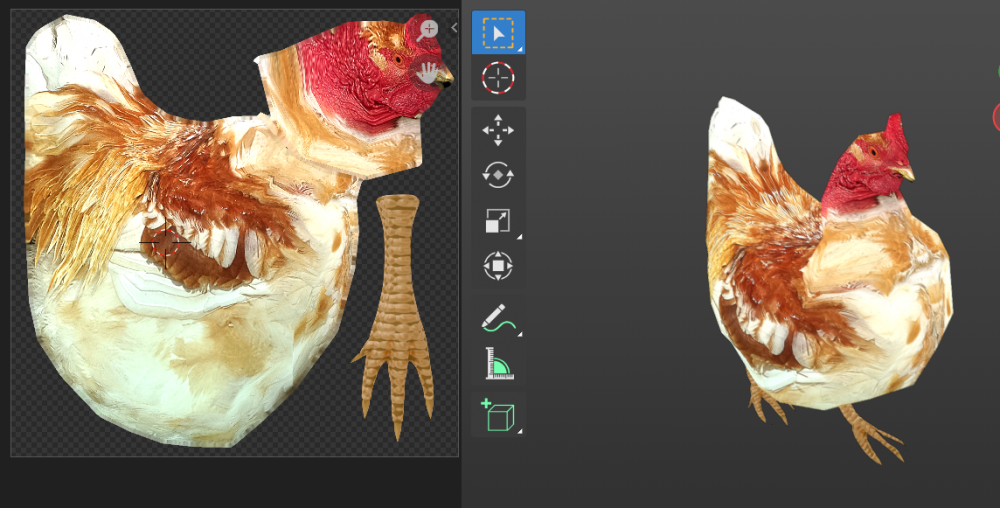Activate the Measure ruler tool
This screenshot has width=1000, height=508.
click(x=498, y=363)
